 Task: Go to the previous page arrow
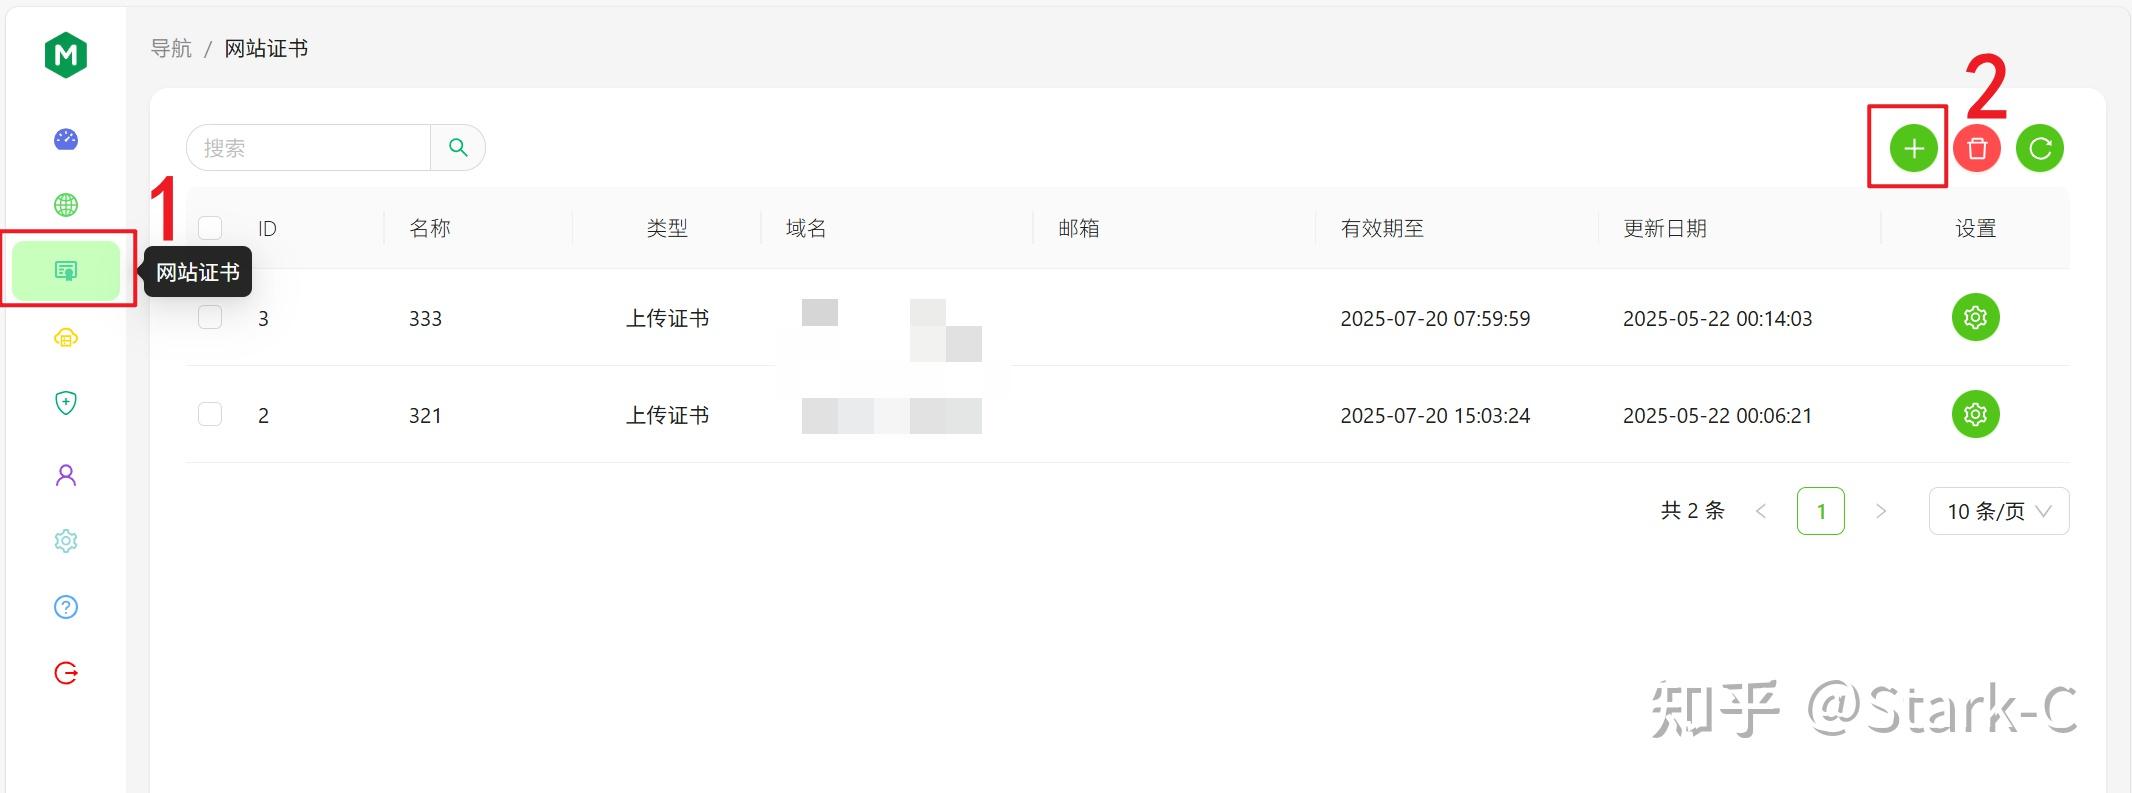pyautogui.click(x=1761, y=511)
